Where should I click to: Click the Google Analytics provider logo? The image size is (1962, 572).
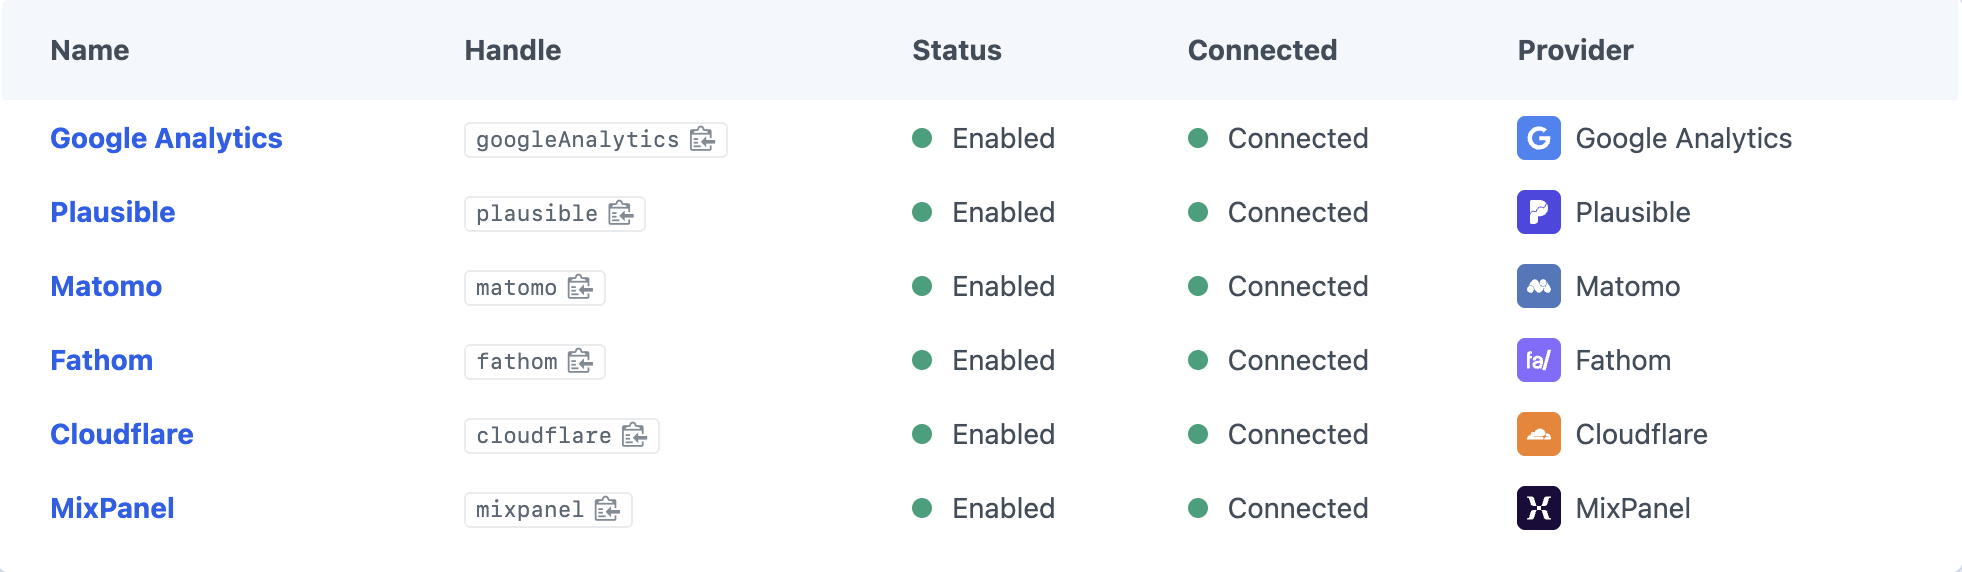1538,138
